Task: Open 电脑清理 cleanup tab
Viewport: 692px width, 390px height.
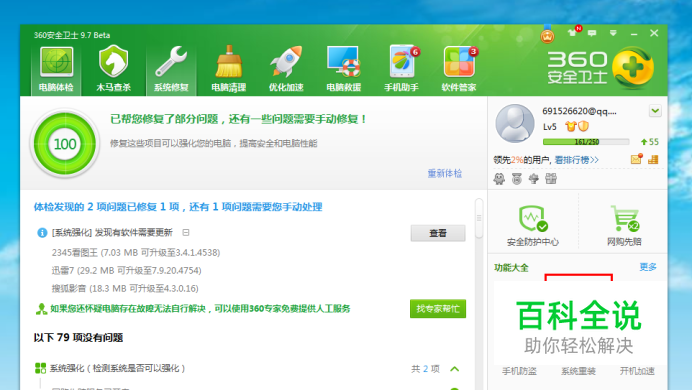Action: (229, 70)
